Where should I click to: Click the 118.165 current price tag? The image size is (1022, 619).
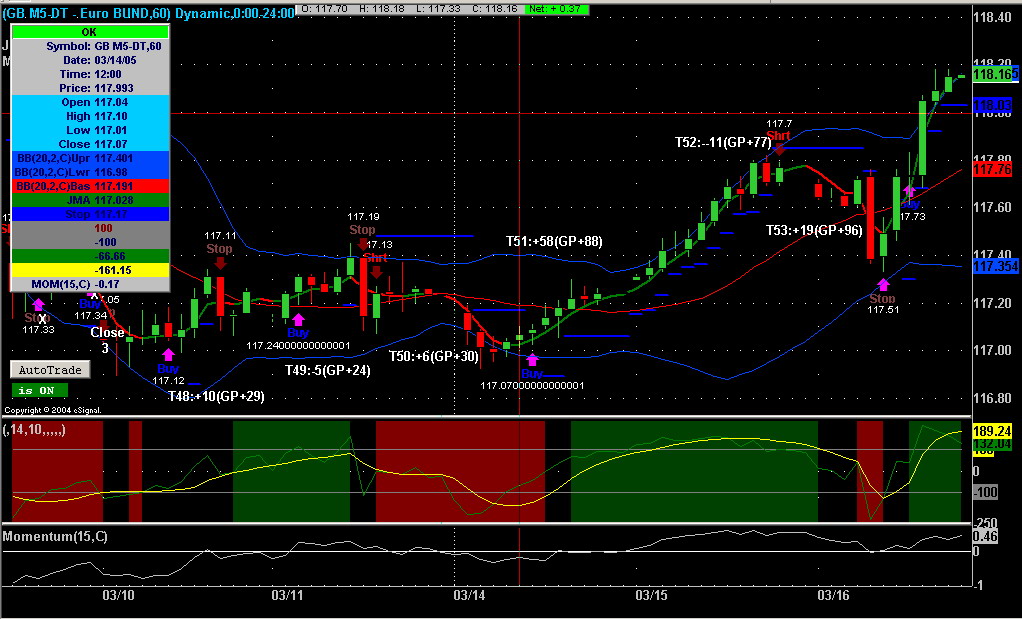tap(995, 74)
